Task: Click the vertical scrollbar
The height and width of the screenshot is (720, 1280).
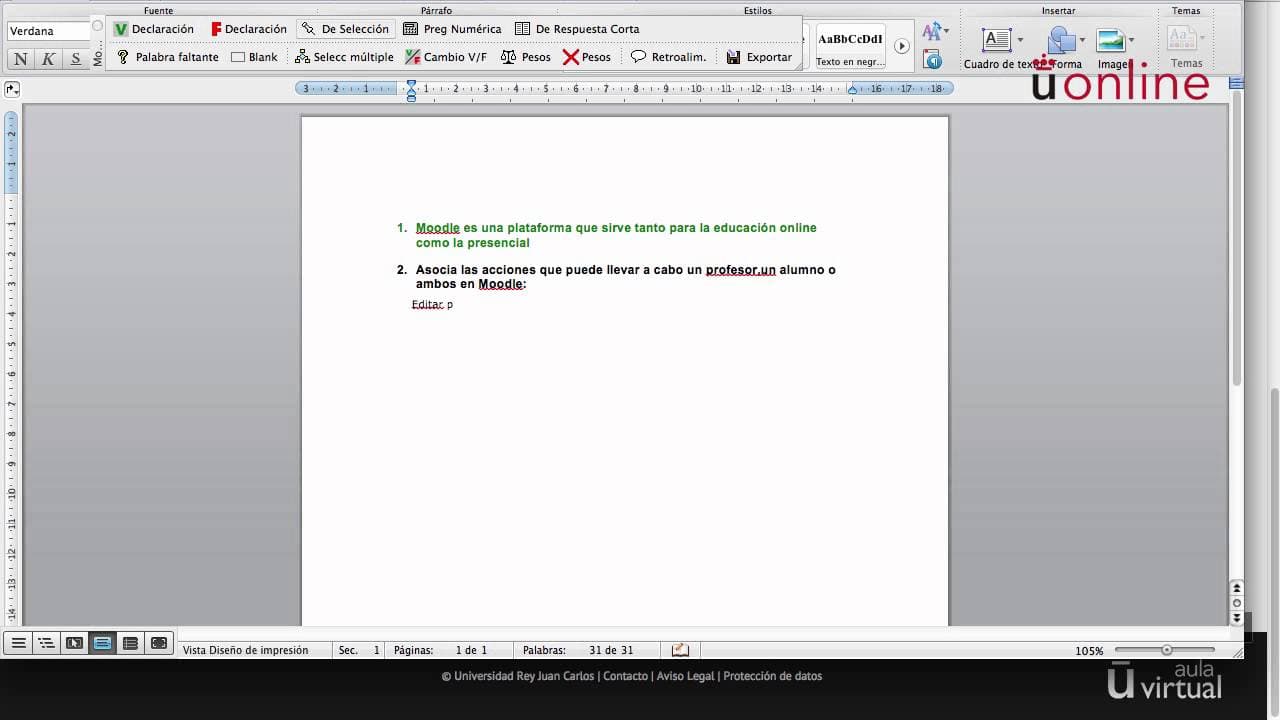Action: click(x=1237, y=238)
